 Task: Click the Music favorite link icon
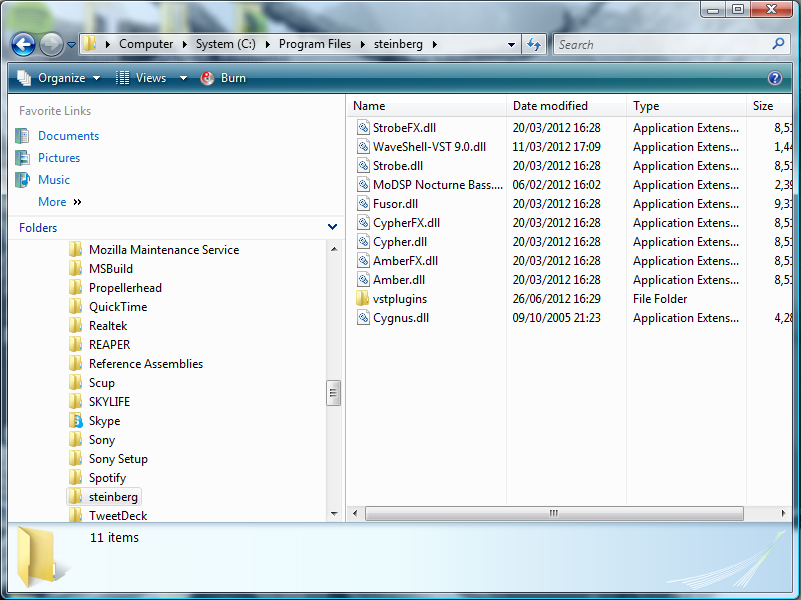(x=22, y=180)
